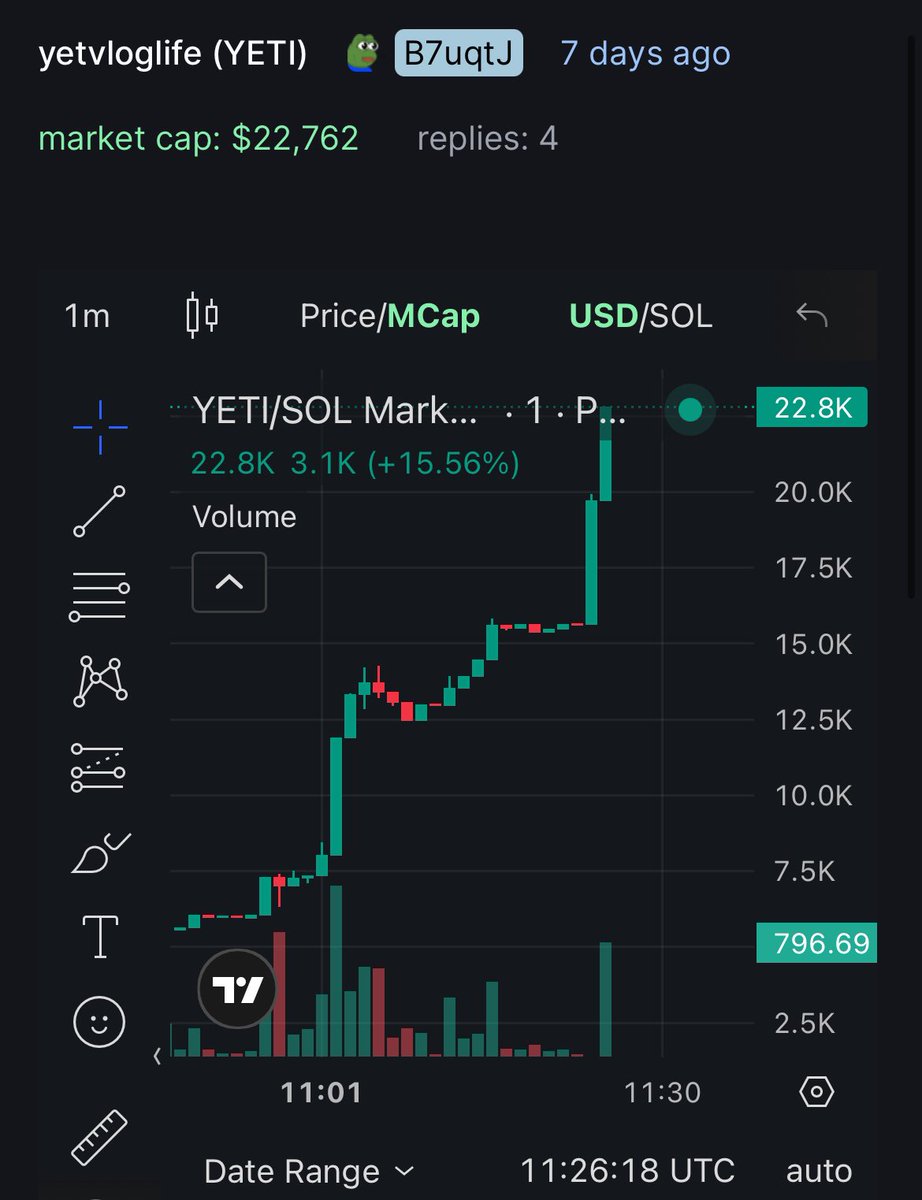Select the crosshair cursor tool
Viewport: 922px width, 1200px height.
click(100, 427)
